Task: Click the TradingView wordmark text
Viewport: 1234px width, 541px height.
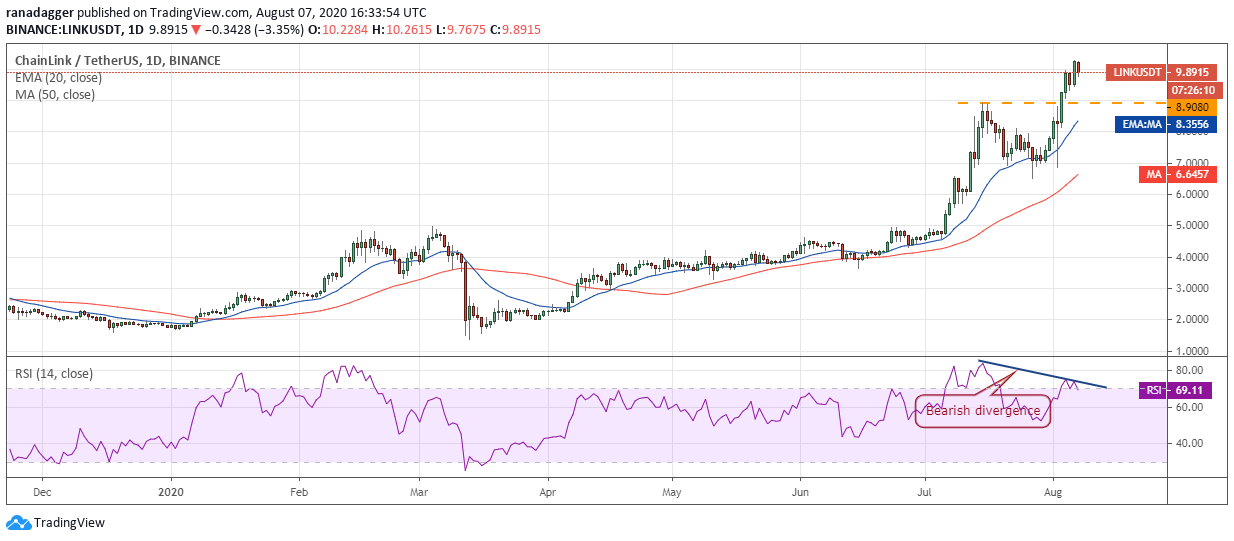Action: point(69,523)
